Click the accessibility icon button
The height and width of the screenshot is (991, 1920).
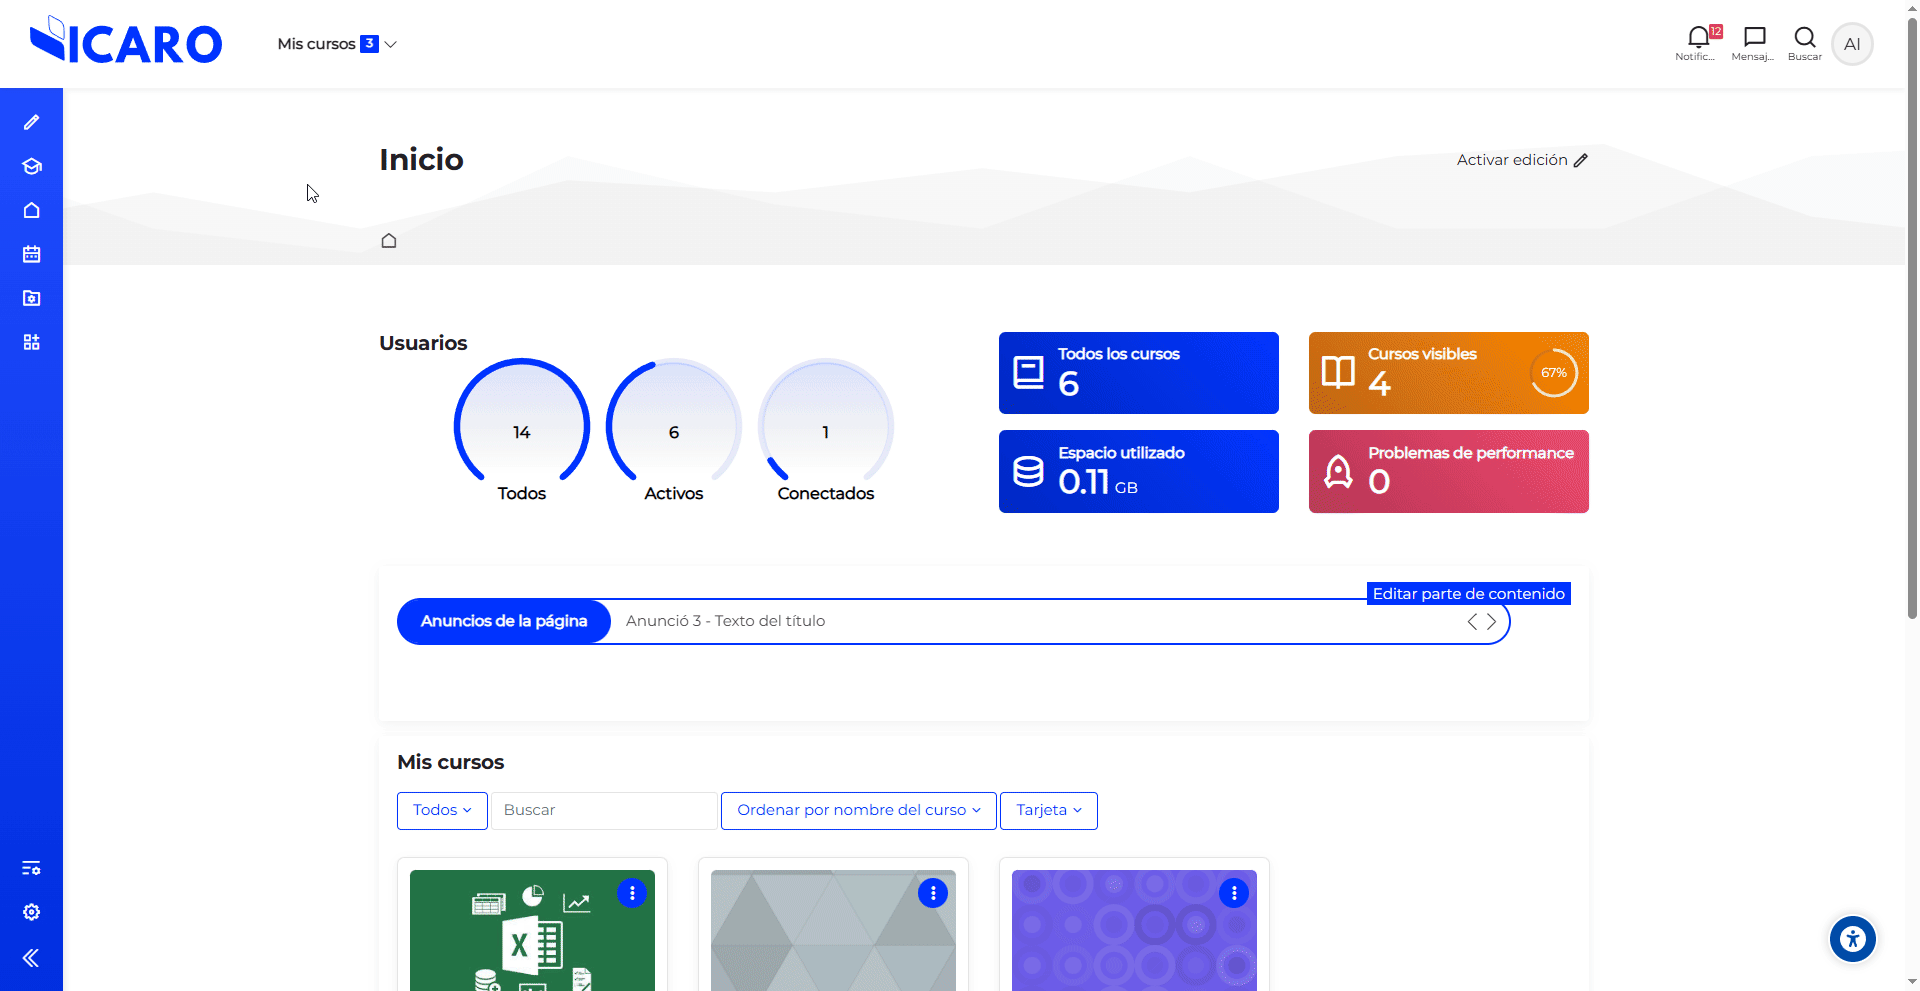click(x=1852, y=939)
